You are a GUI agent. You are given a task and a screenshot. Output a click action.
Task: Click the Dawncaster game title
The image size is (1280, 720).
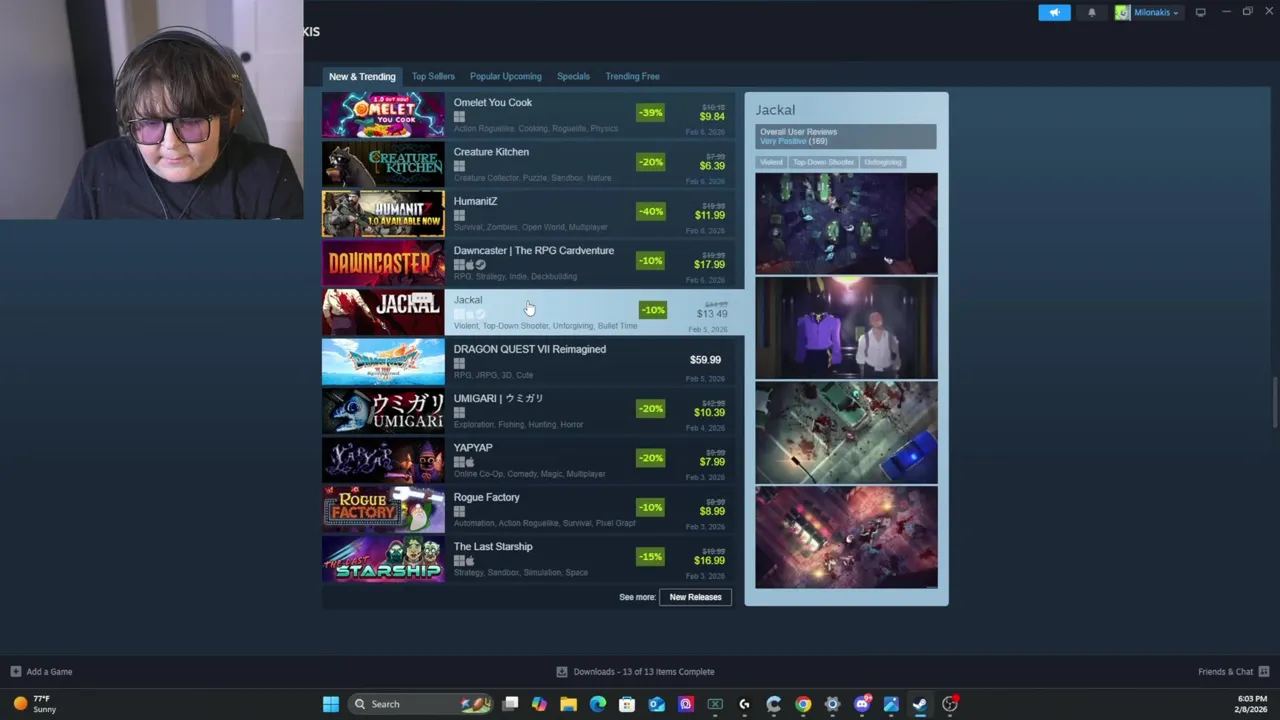click(x=534, y=250)
